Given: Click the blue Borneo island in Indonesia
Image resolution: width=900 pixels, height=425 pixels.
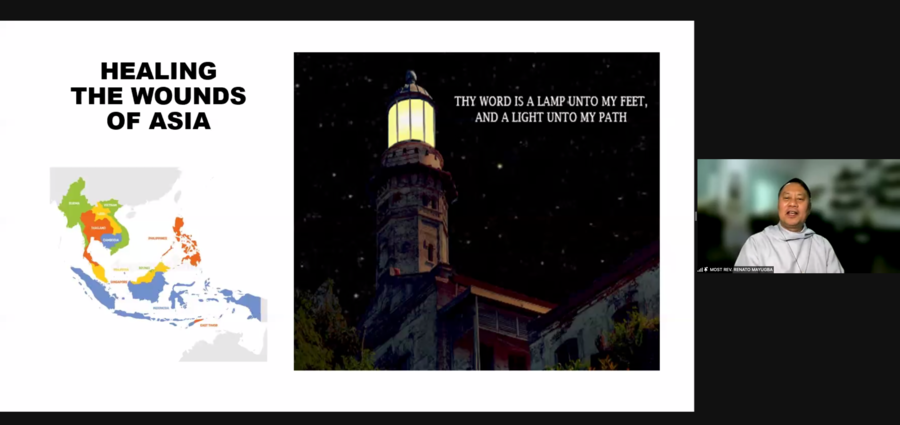Looking at the screenshot, I should 148,286.
